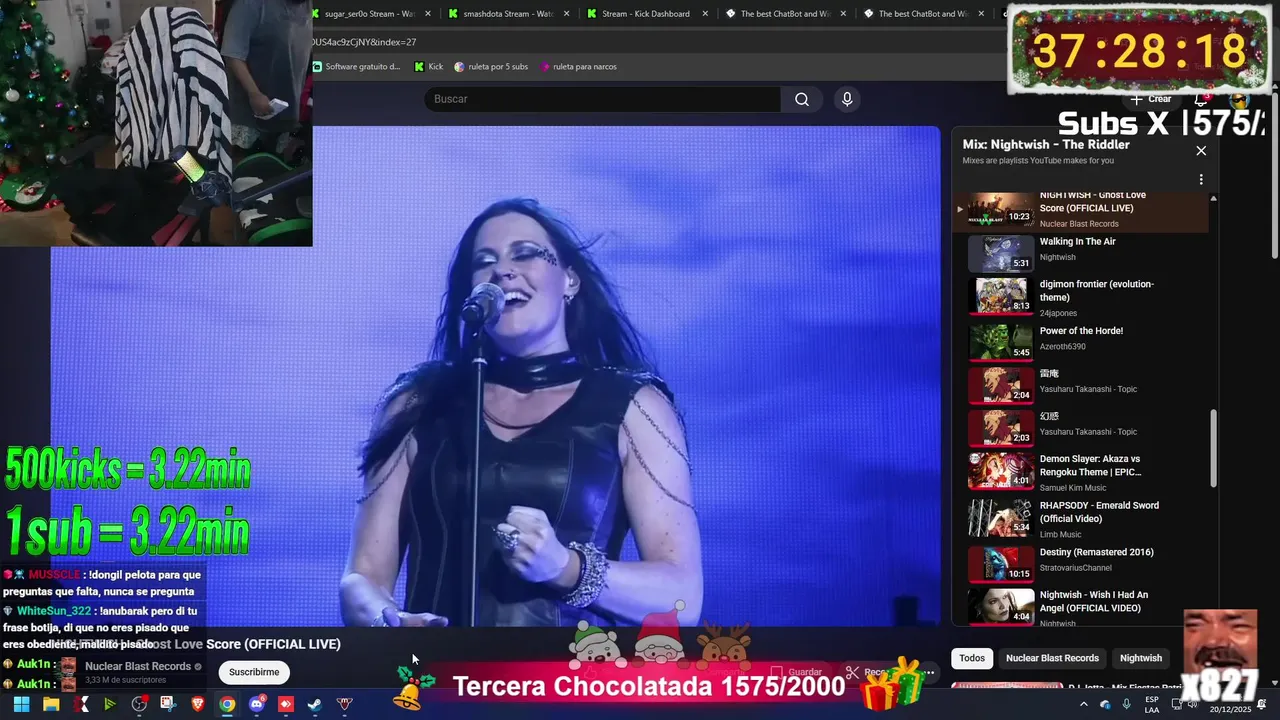The height and width of the screenshot is (720, 1280).
Task: Show hidden system tray icons
Action: [x=1083, y=704]
